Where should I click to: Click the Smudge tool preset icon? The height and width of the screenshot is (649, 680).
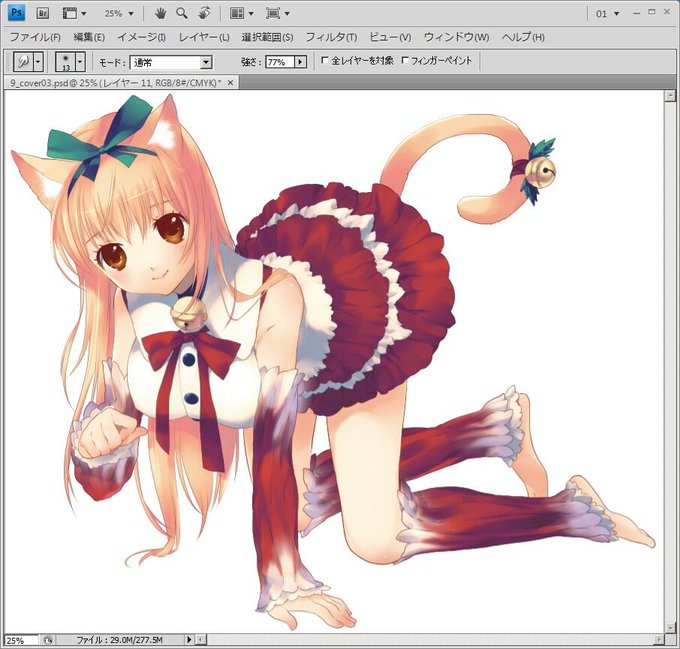(23, 62)
